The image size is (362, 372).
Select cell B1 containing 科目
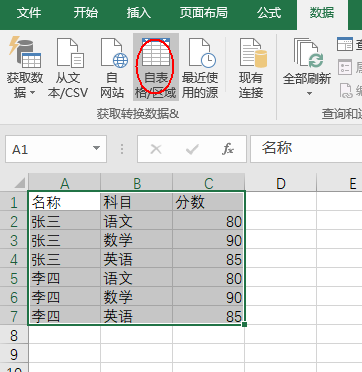click(x=137, y=201)
